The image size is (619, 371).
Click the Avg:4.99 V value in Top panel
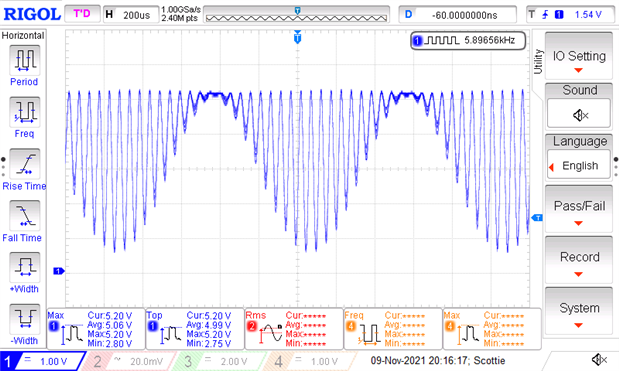208,325
